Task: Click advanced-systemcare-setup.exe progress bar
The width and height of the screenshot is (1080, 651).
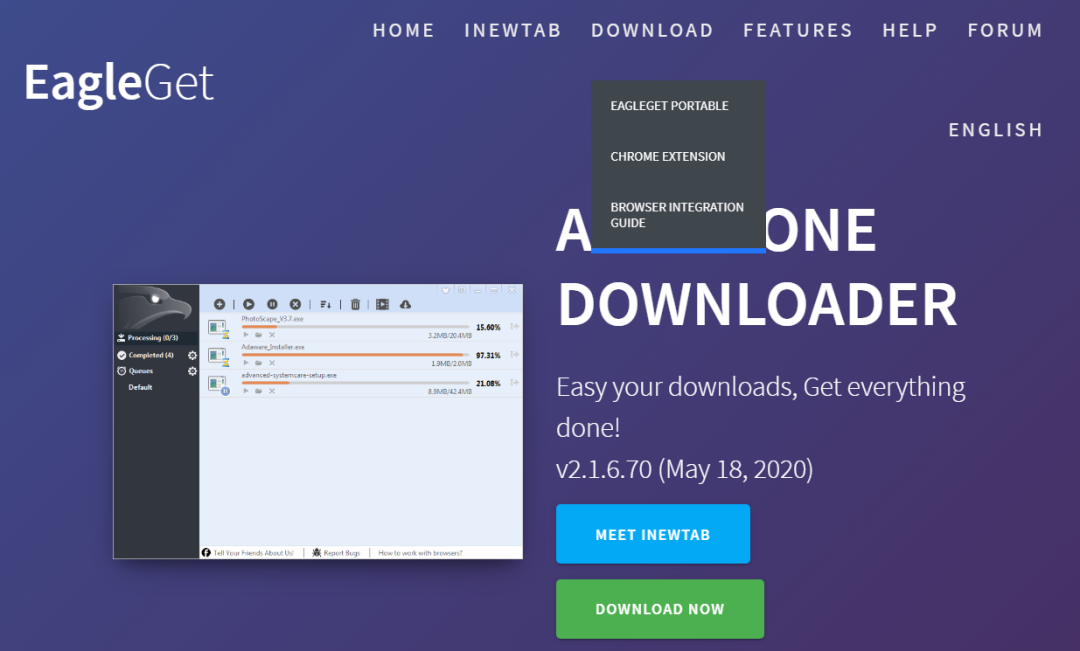Action: [x=355, y=383]
